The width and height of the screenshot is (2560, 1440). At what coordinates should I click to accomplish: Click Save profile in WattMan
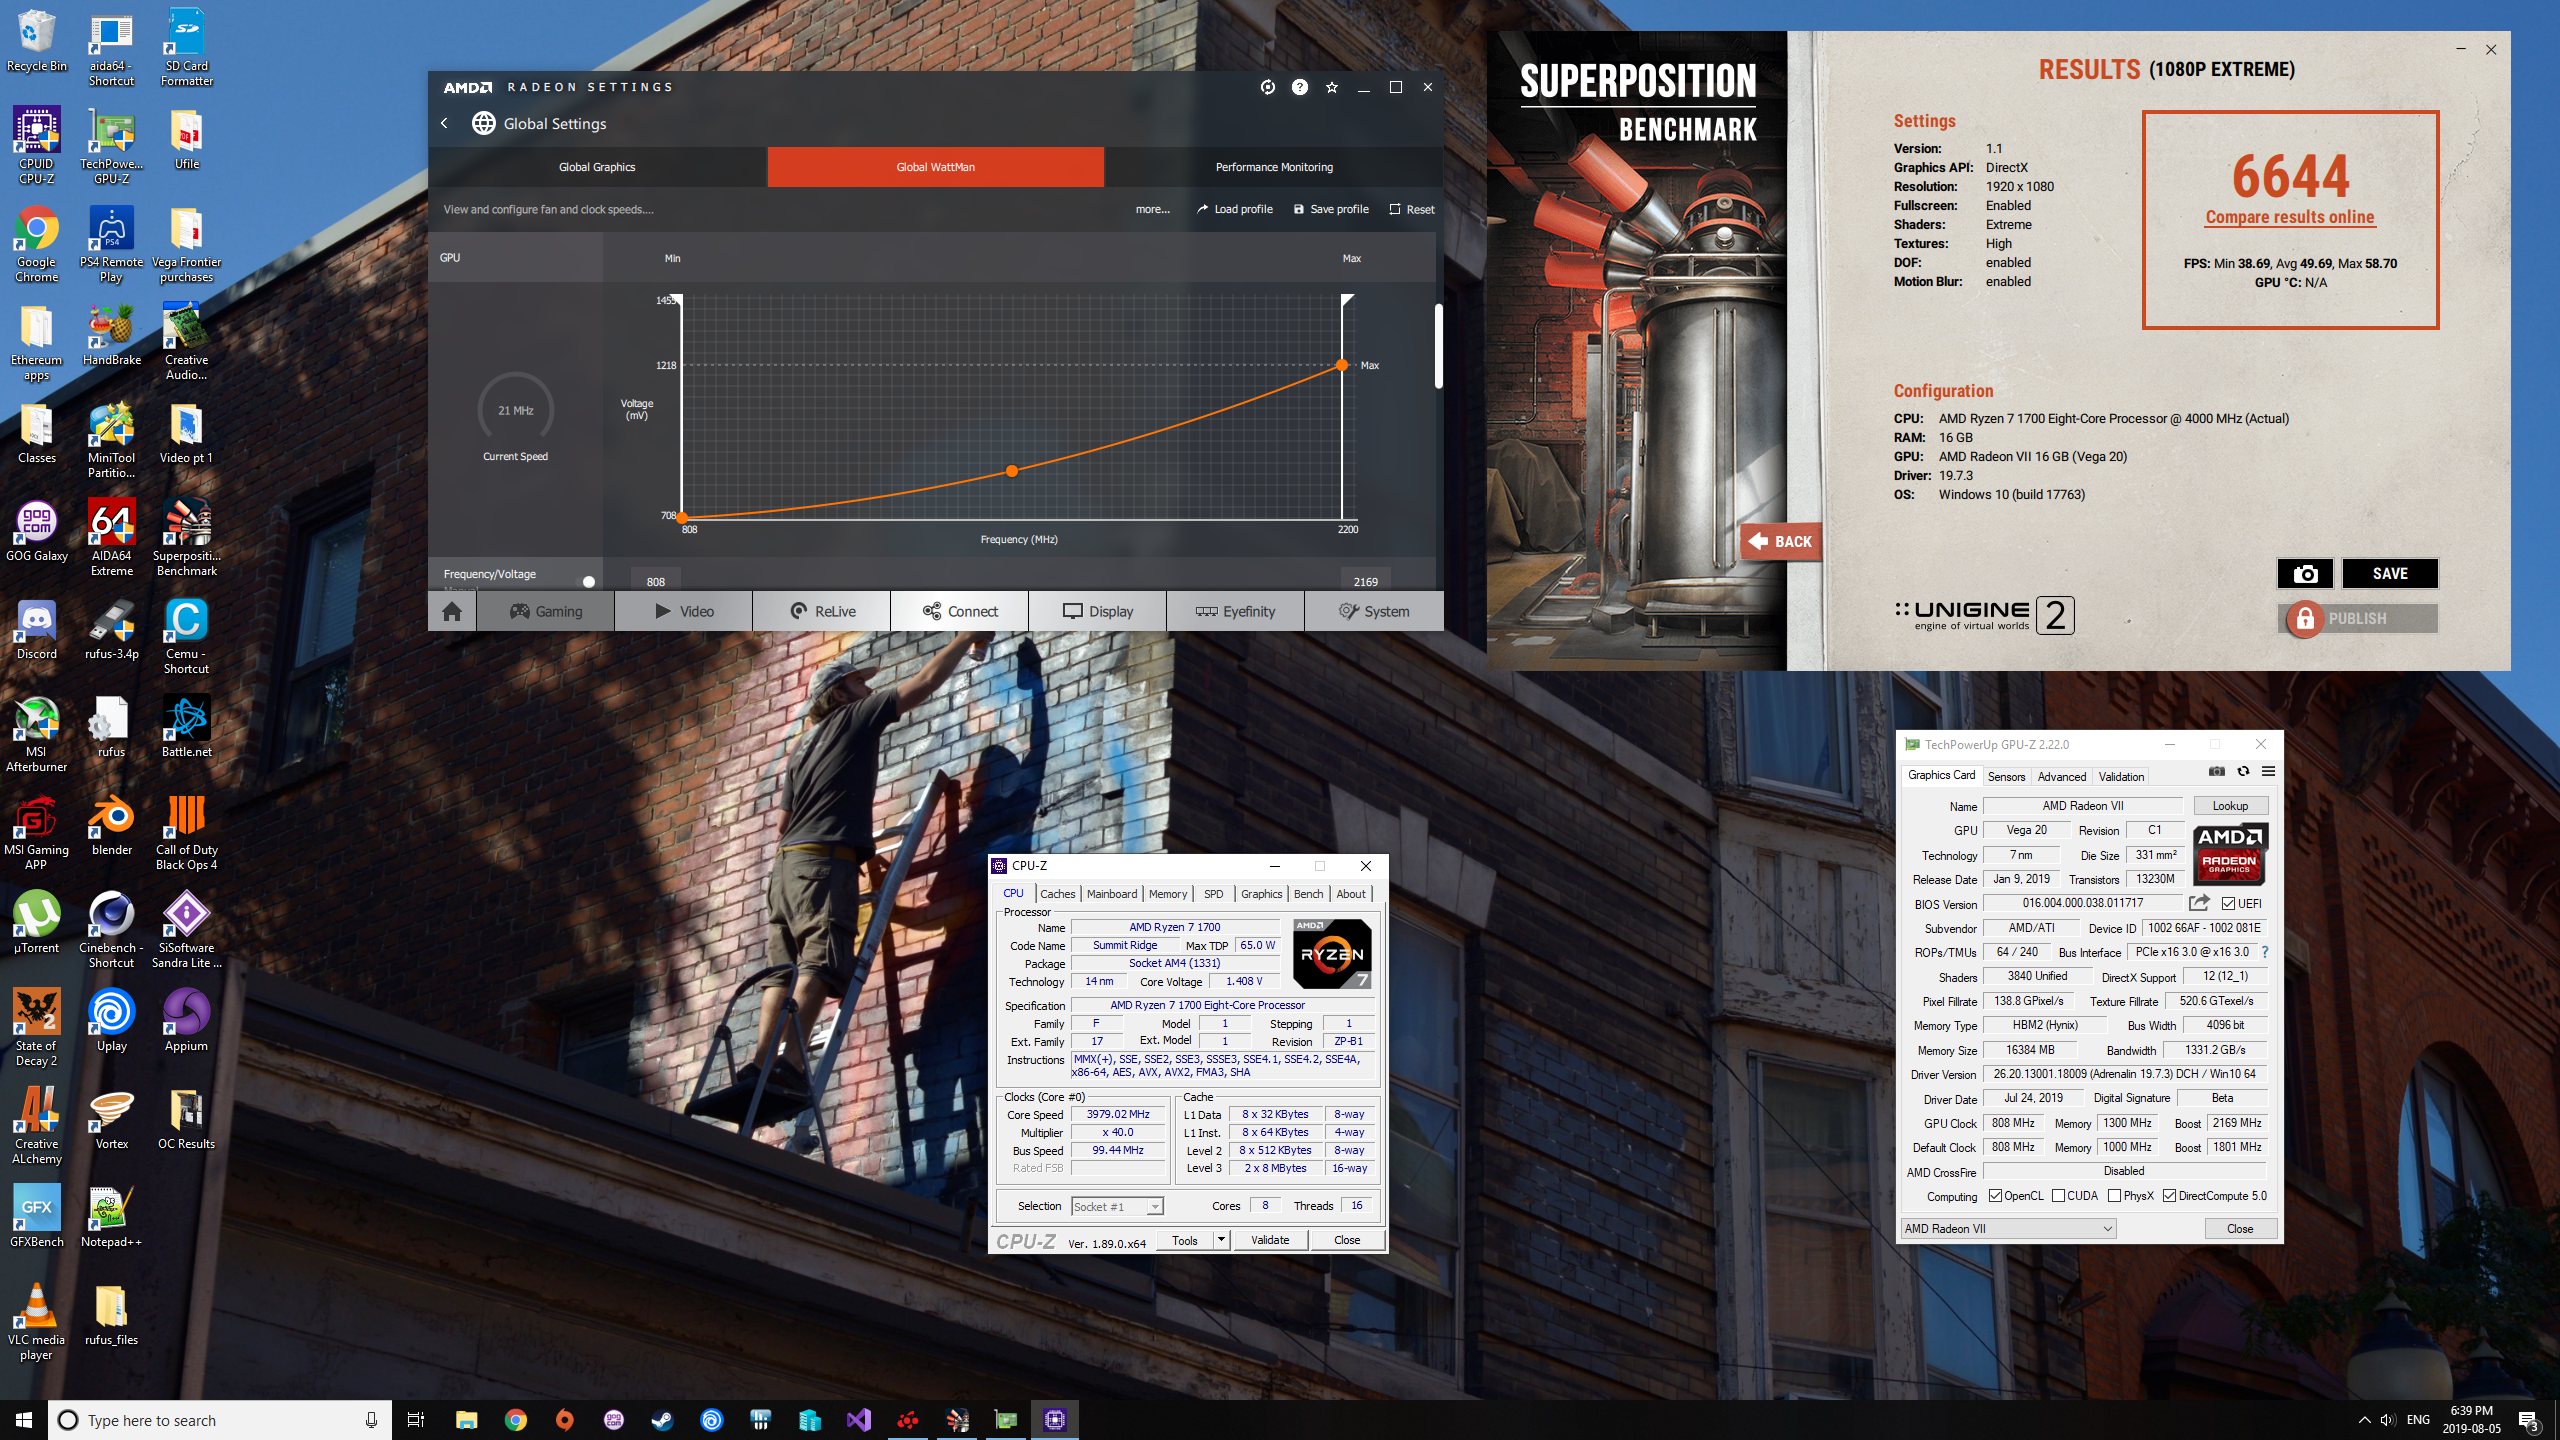(1331, 209)
